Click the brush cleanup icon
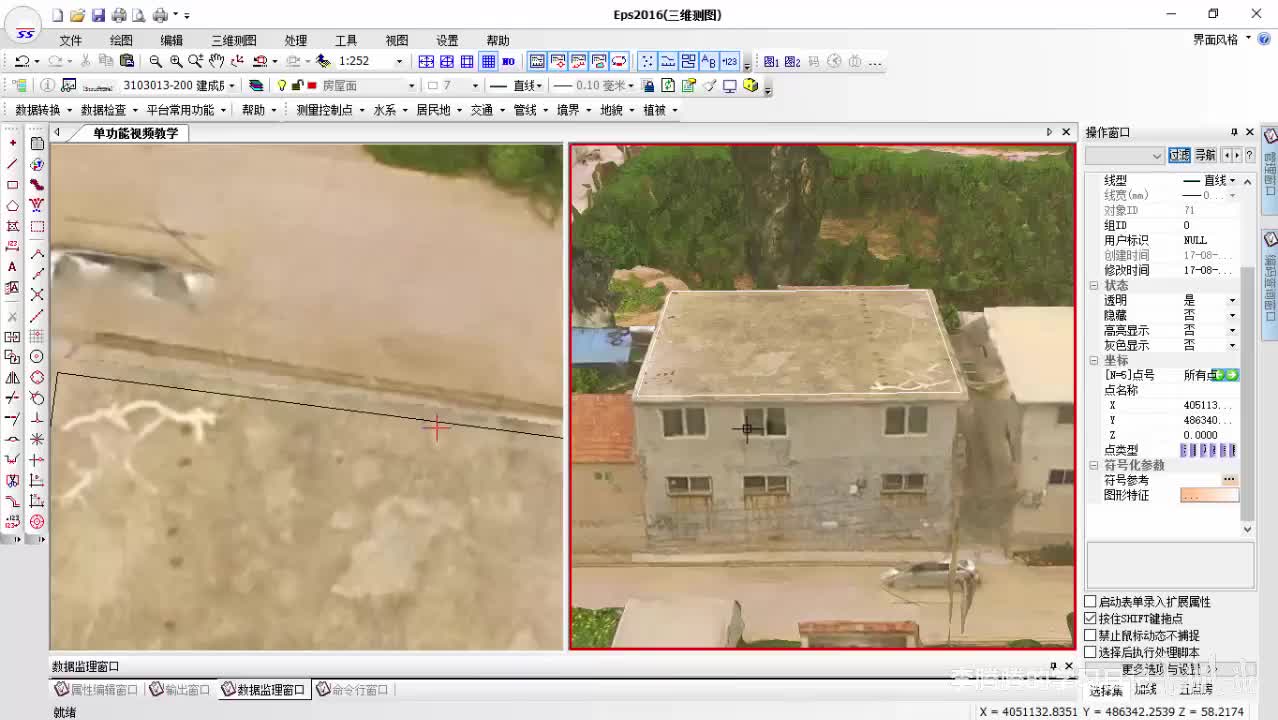The width and height of the screenshot is (1278, 720). (710, 86)
